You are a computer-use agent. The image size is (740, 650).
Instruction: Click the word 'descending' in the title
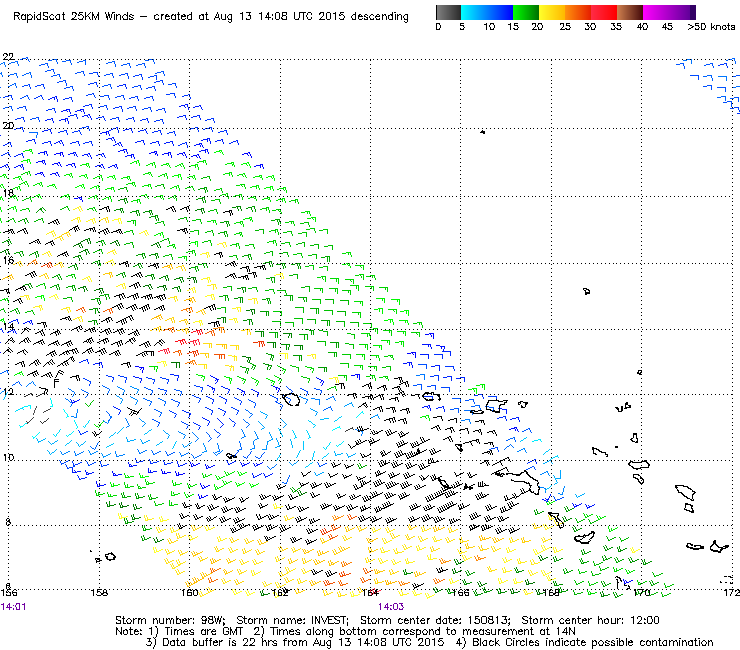[x=379, y=17]
